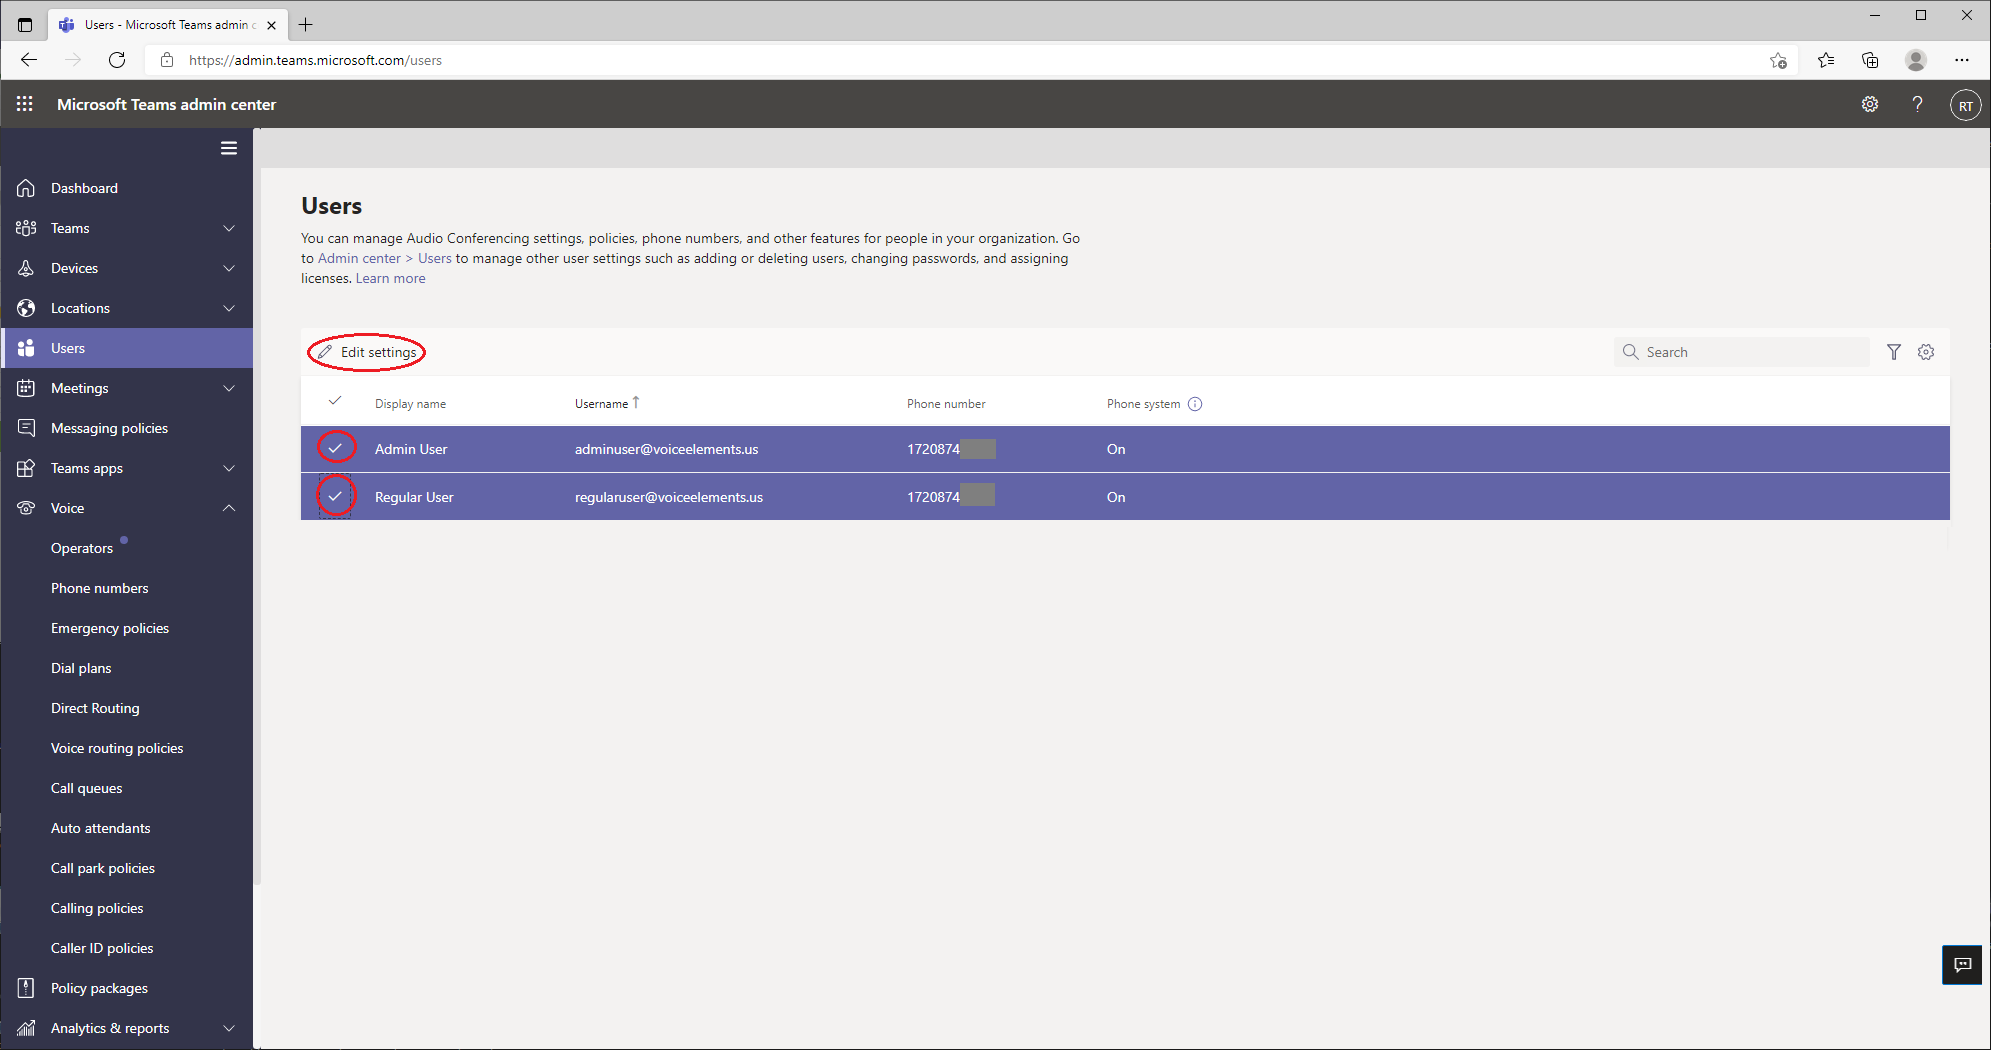Expand the Analytics & reports chevron
This screenshot has width=1991, height=1050.
pos(229,1028)
